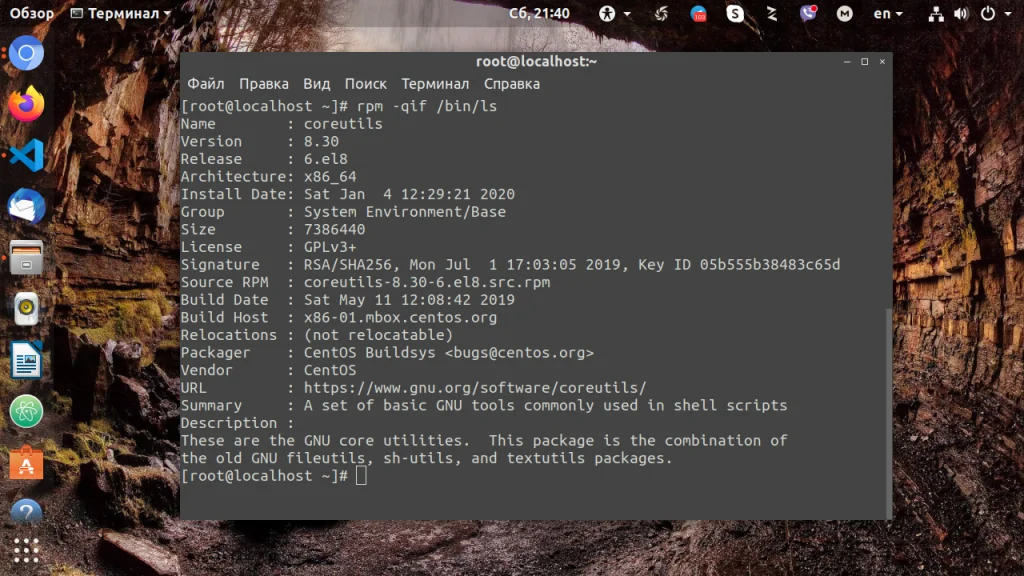The height and width of the screenshot is (576, 1024).
Task: Click the (not relocatable) text
Action: (x=378, y=335)
